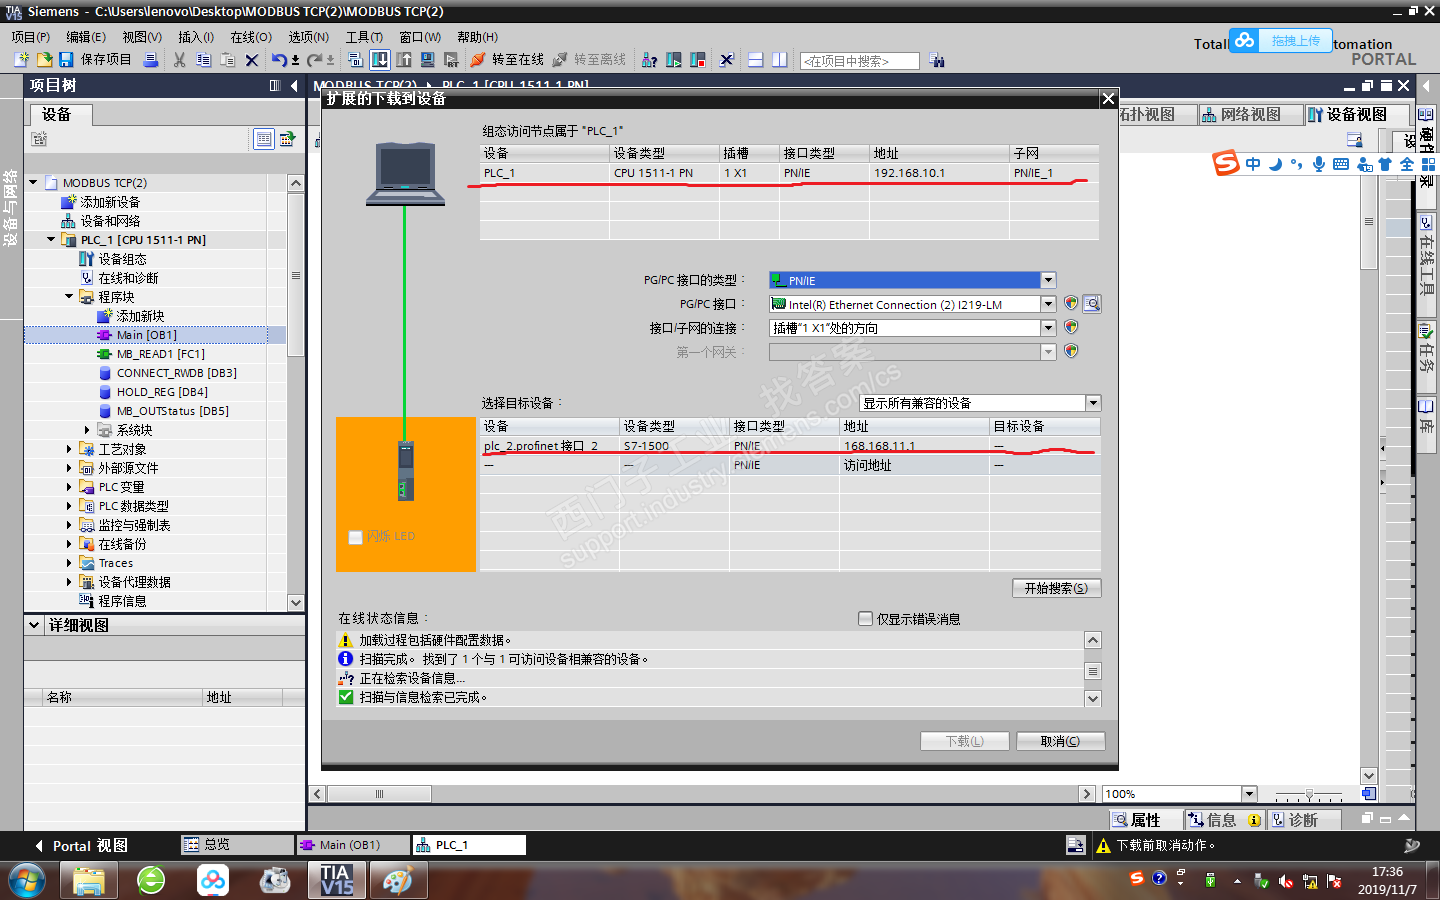Viewport: 1440px width, 900px height.
Task: Open the 接口/子网的连接 dropdown
Action: (1048, 328)
